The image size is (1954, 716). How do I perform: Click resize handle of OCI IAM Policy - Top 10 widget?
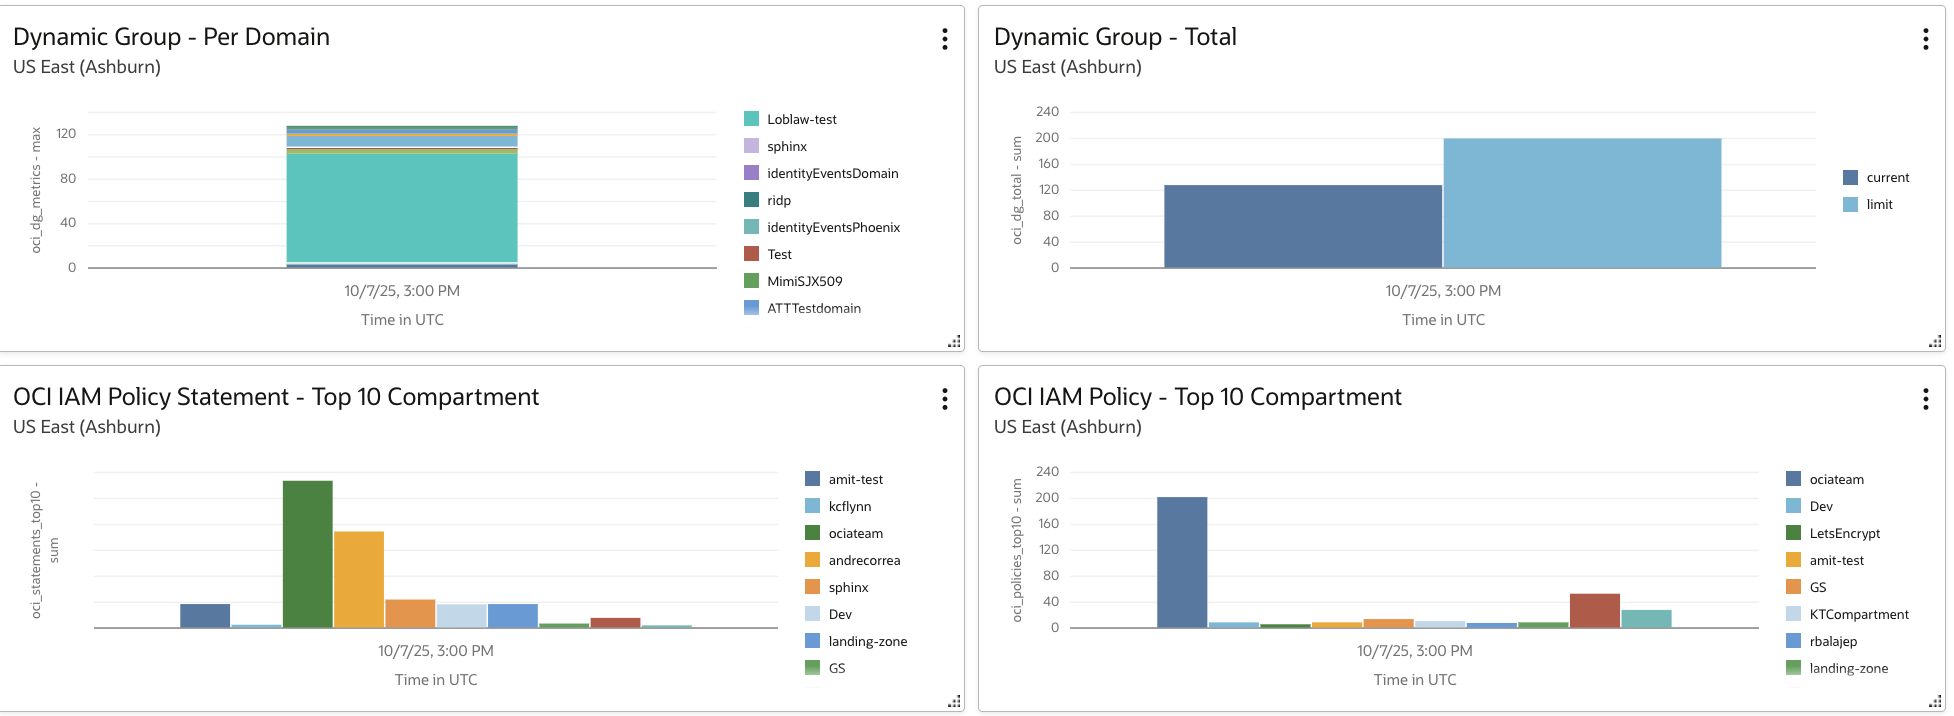point(1935,702)
